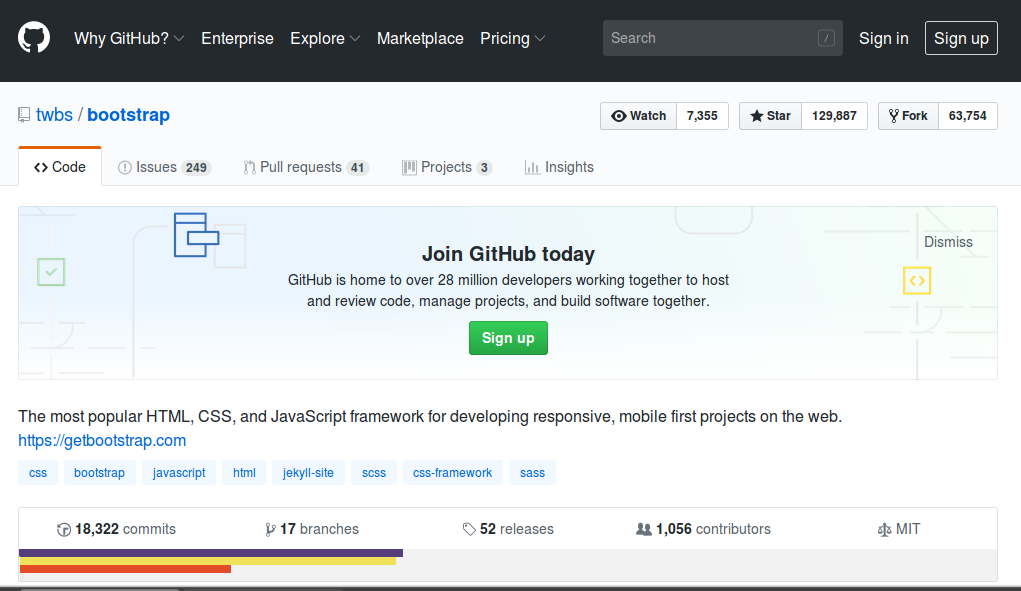Viewport: 1021px width, 591px height.
Task: Click the commits history clock icon
Action: tap(64, 530)
